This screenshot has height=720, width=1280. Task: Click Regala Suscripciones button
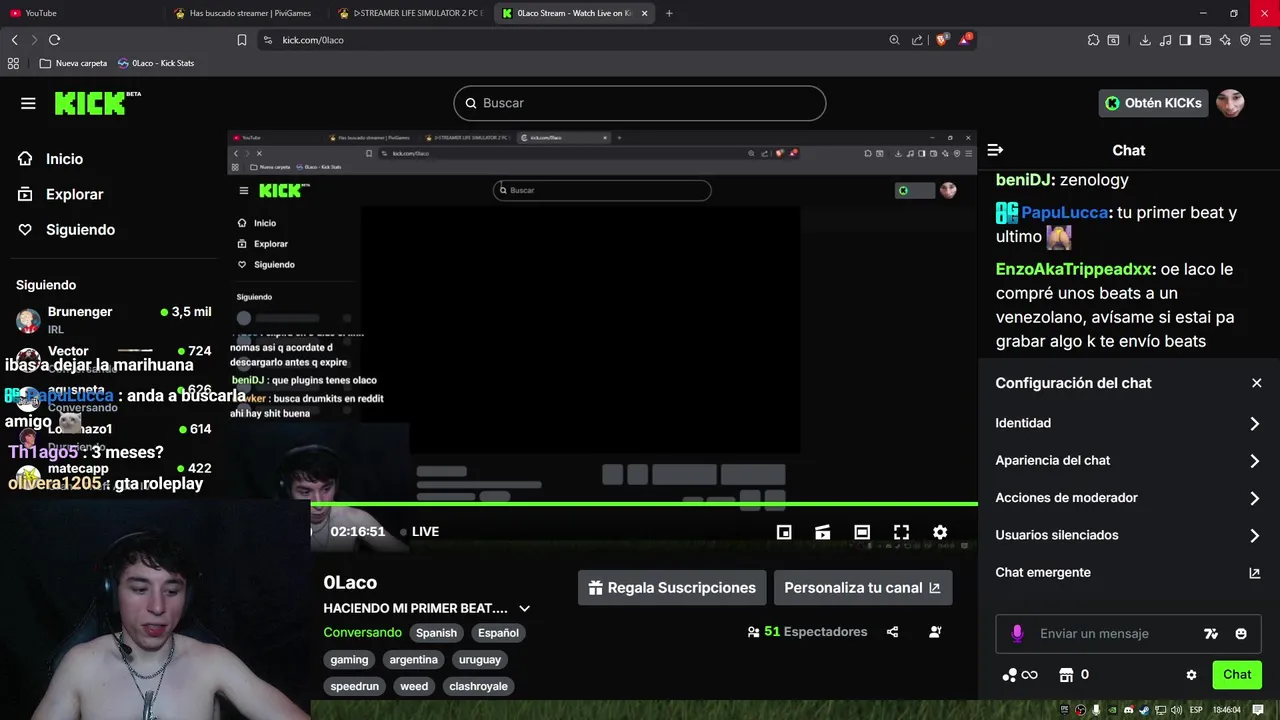(x=672, y=588)
